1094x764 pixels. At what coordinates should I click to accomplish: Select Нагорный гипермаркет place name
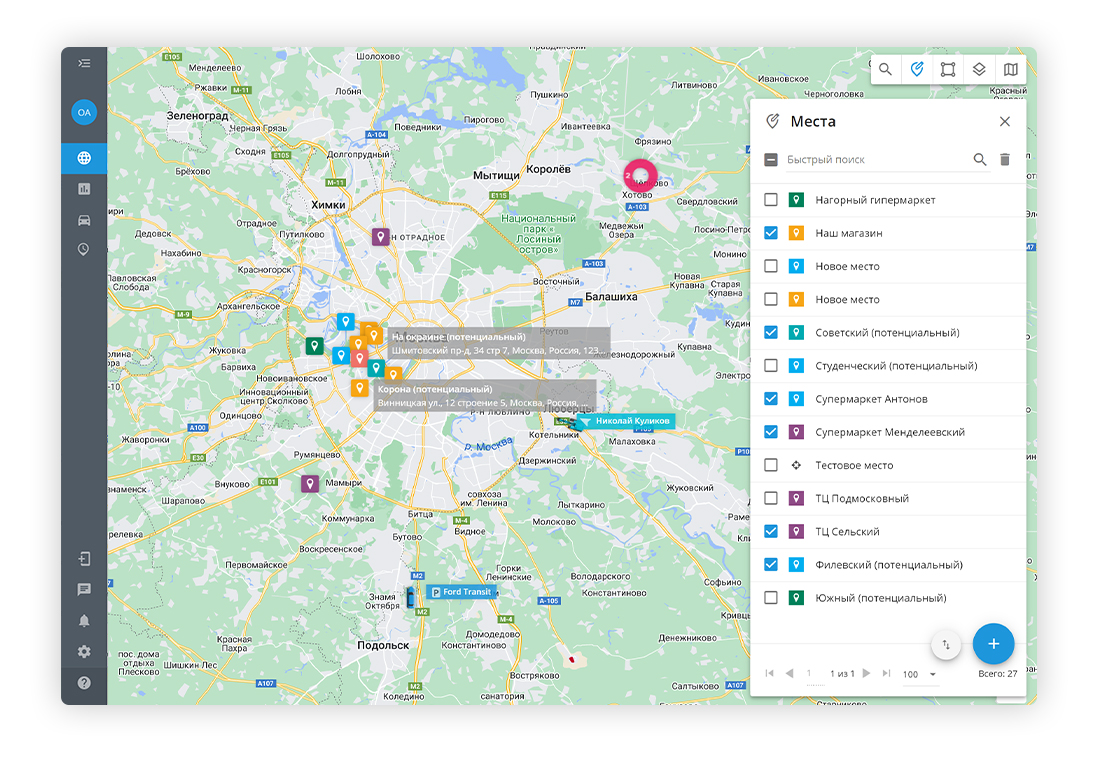875,200
